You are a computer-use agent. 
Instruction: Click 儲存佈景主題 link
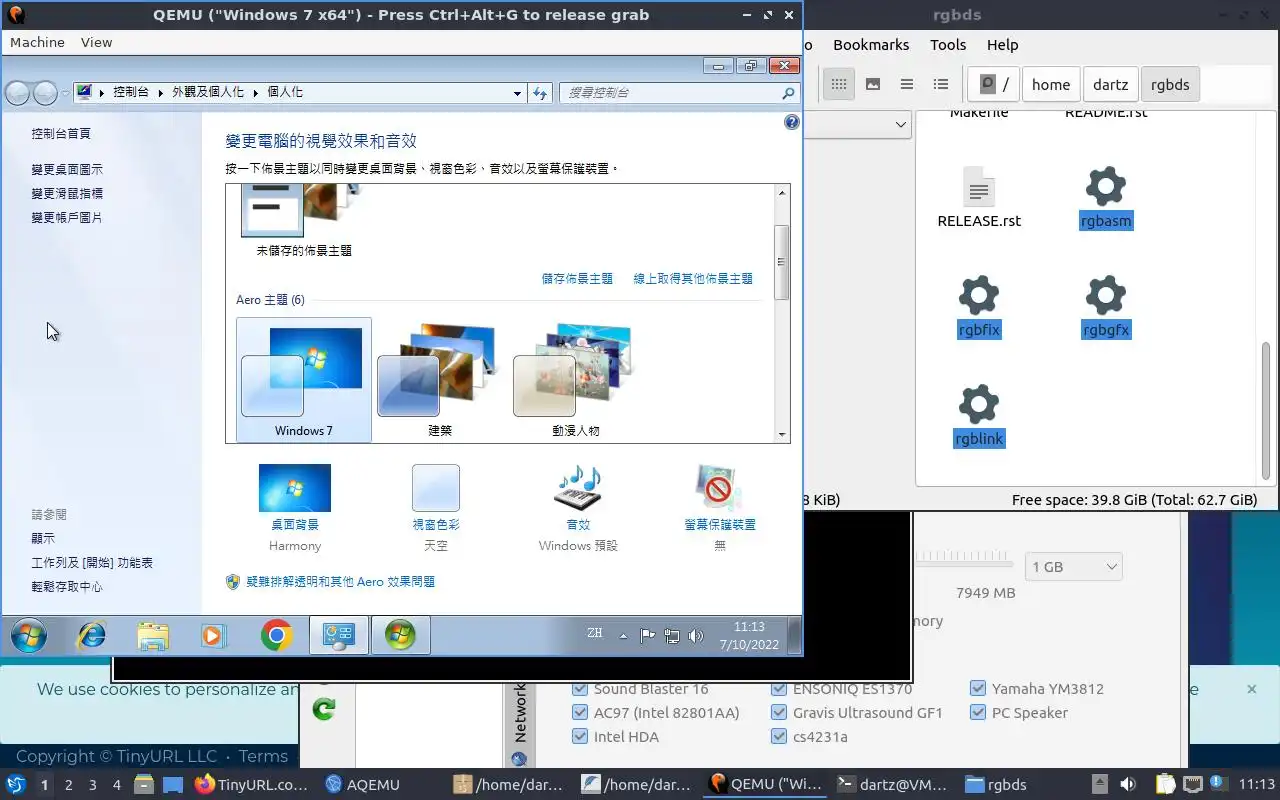tap(577, 279)
